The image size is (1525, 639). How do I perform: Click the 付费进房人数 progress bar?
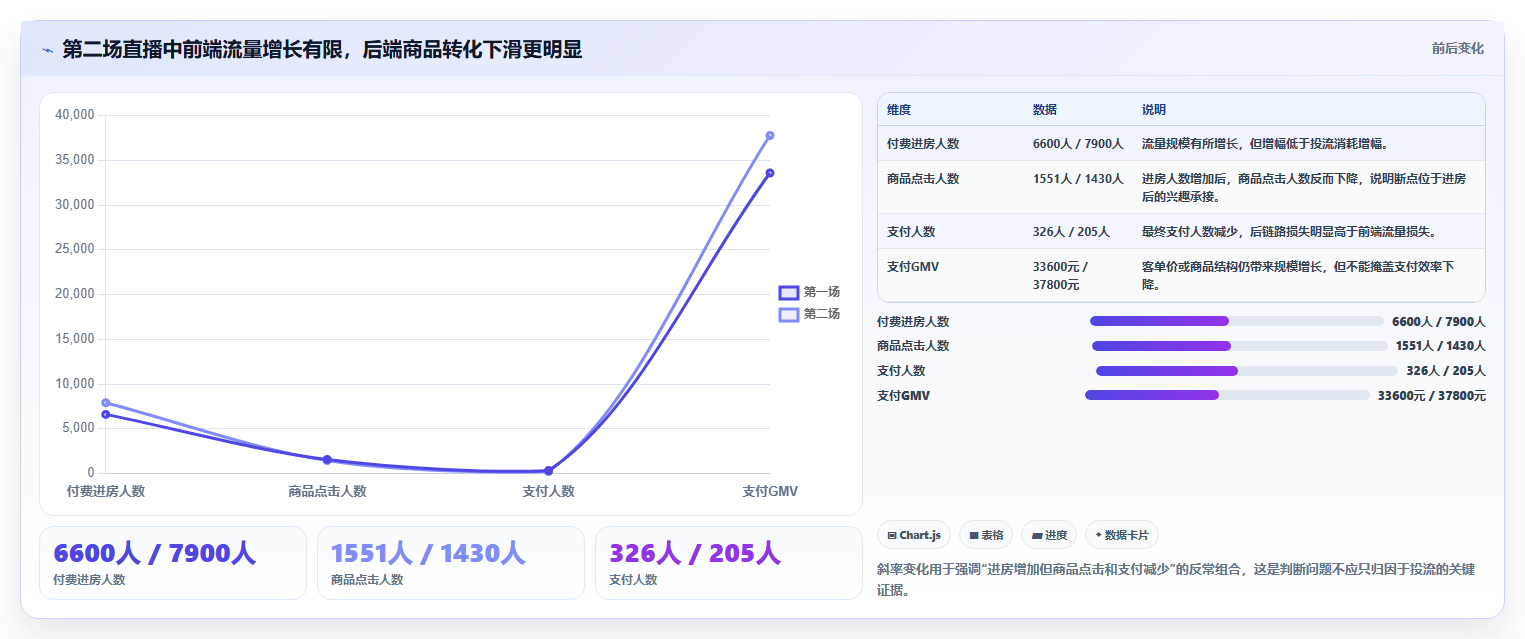coord(1237,321)
